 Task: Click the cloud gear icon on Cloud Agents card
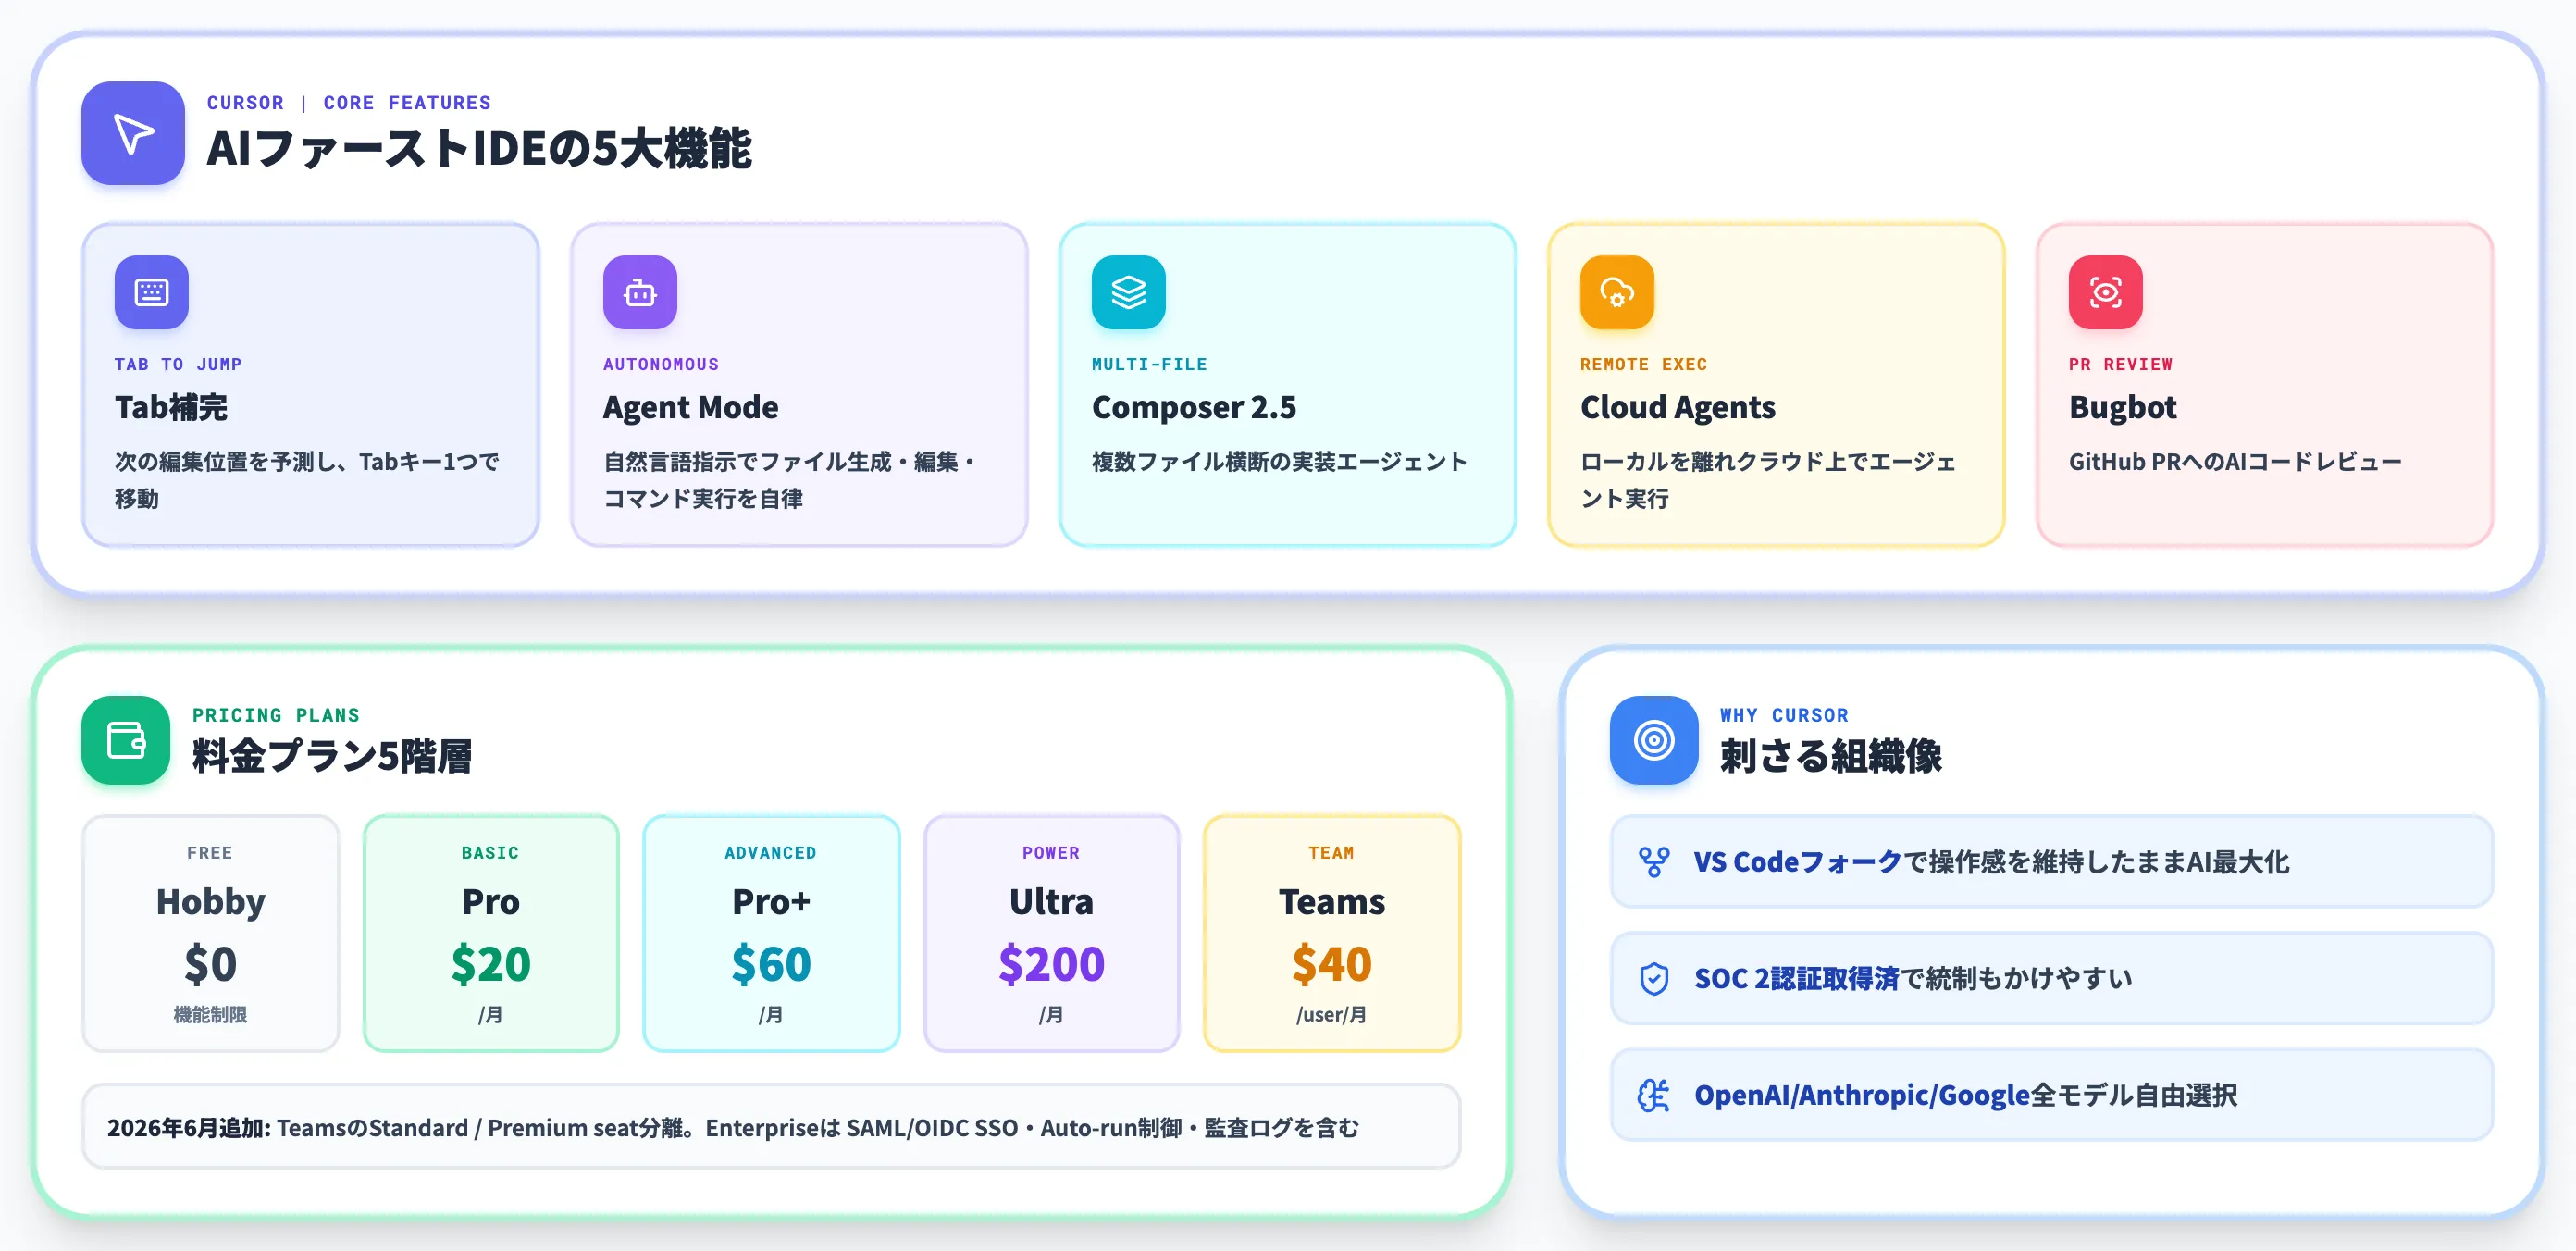pos(1617,292)
